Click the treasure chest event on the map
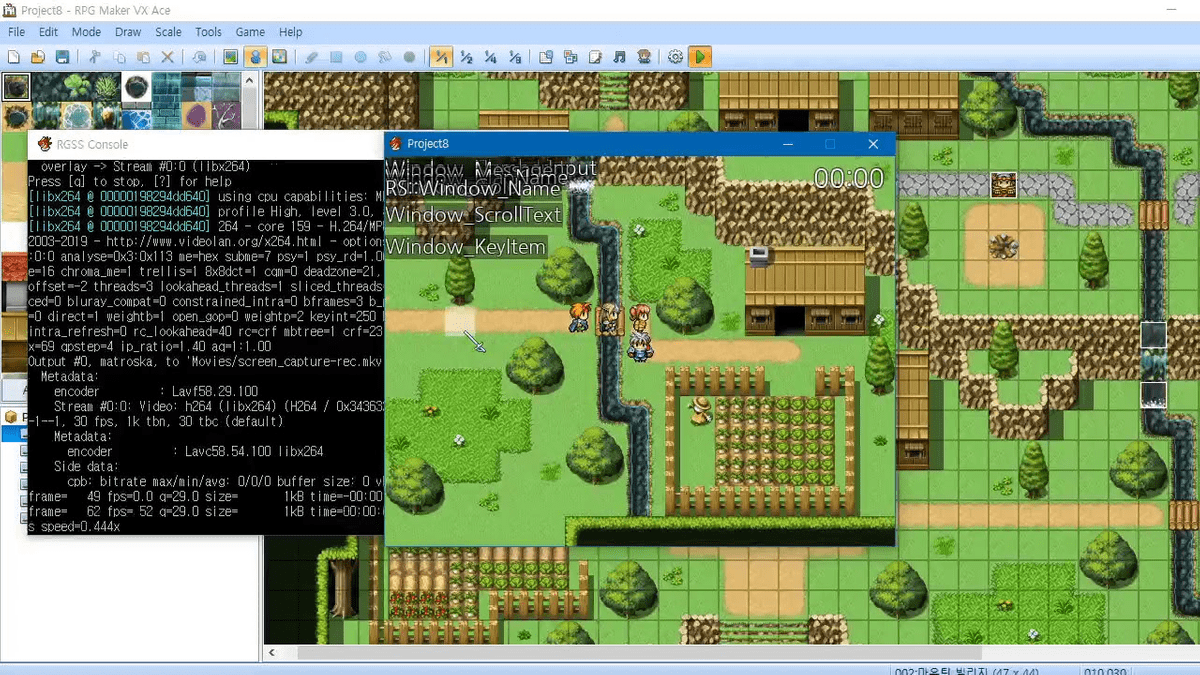This screenshot has width=1200, height=675. tap(1004, 184)
